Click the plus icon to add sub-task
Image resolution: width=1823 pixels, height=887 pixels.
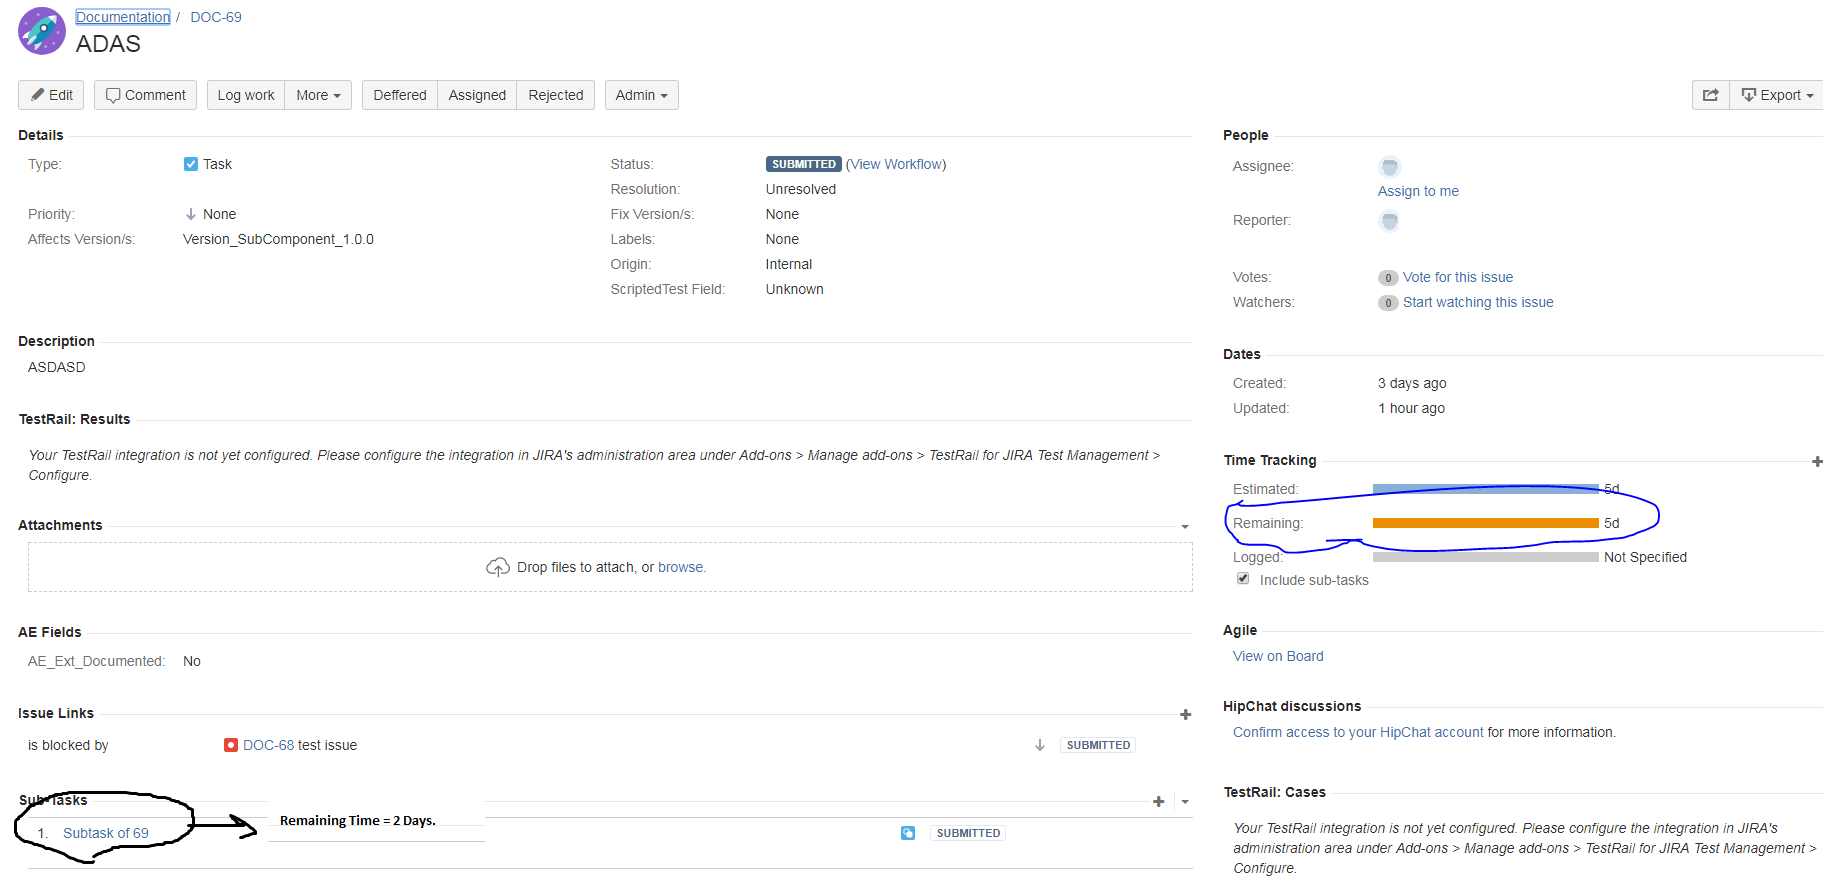point(1158,801)
